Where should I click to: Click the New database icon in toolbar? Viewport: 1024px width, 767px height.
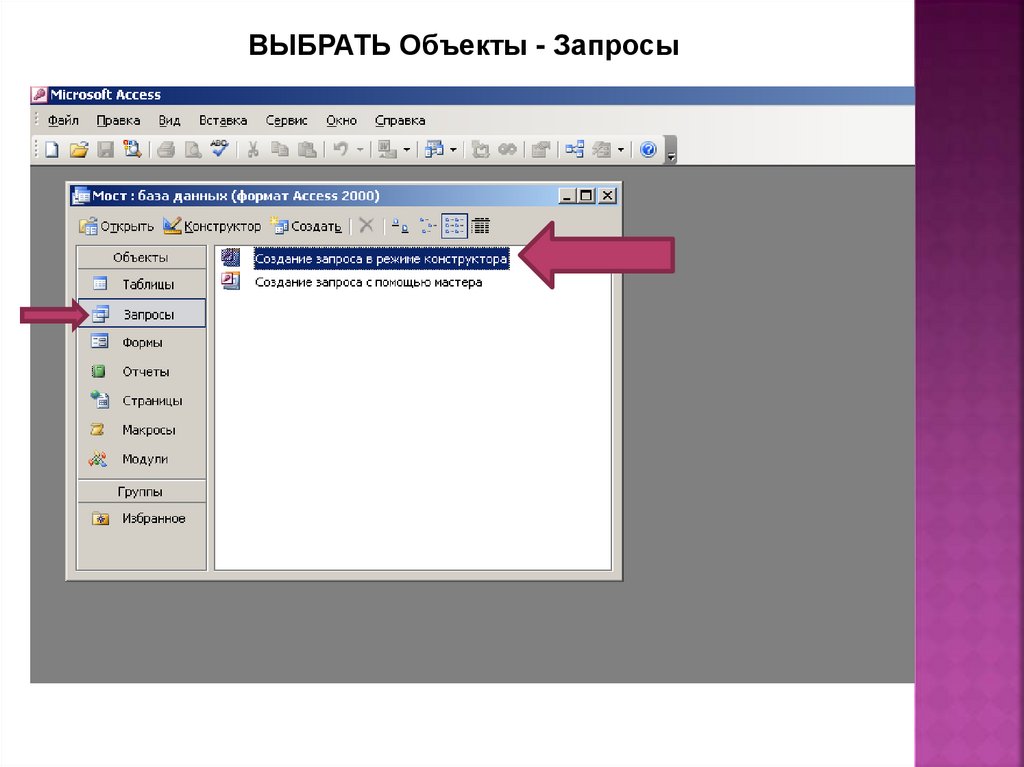[52, 150]
